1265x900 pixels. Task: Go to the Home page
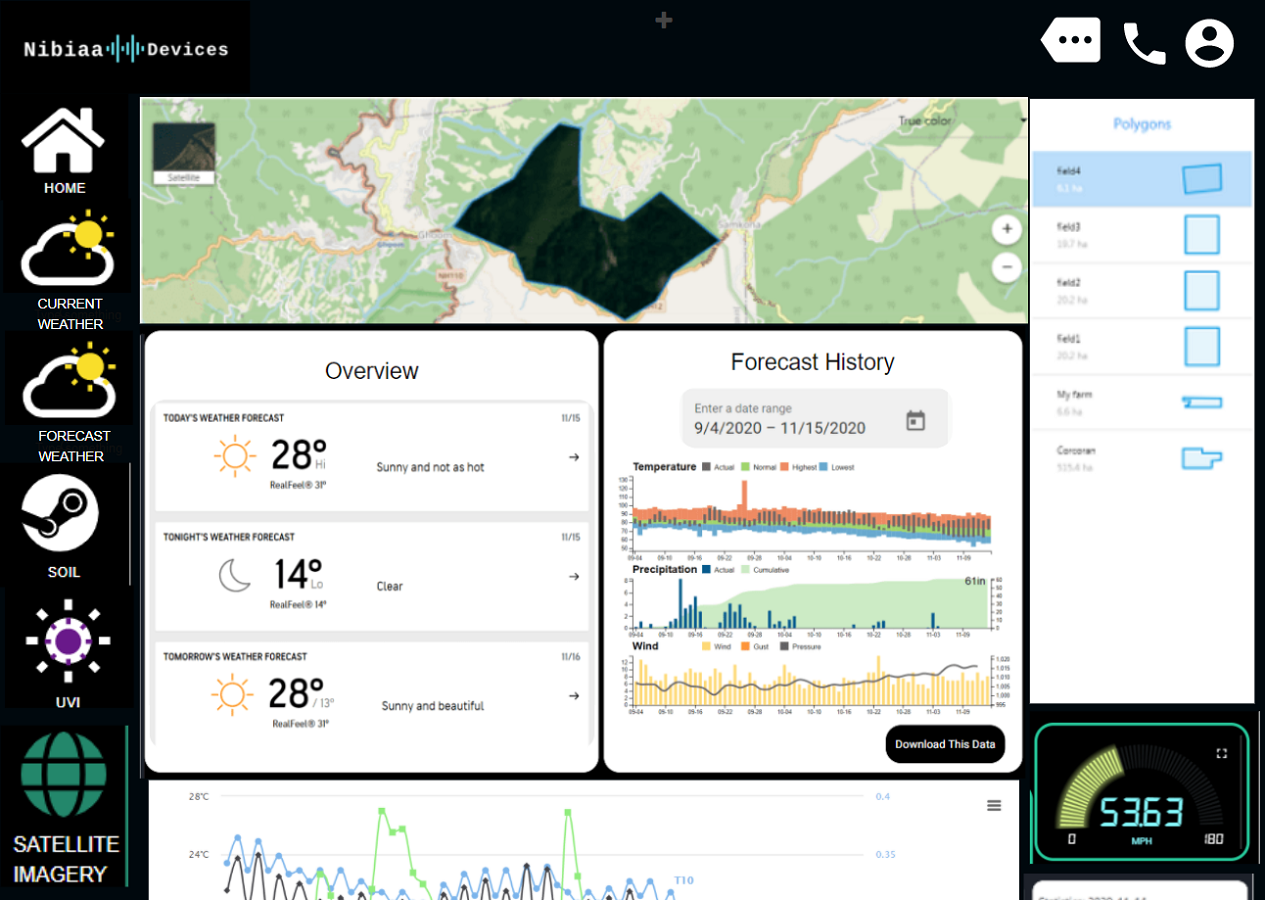tap(63, 150)
